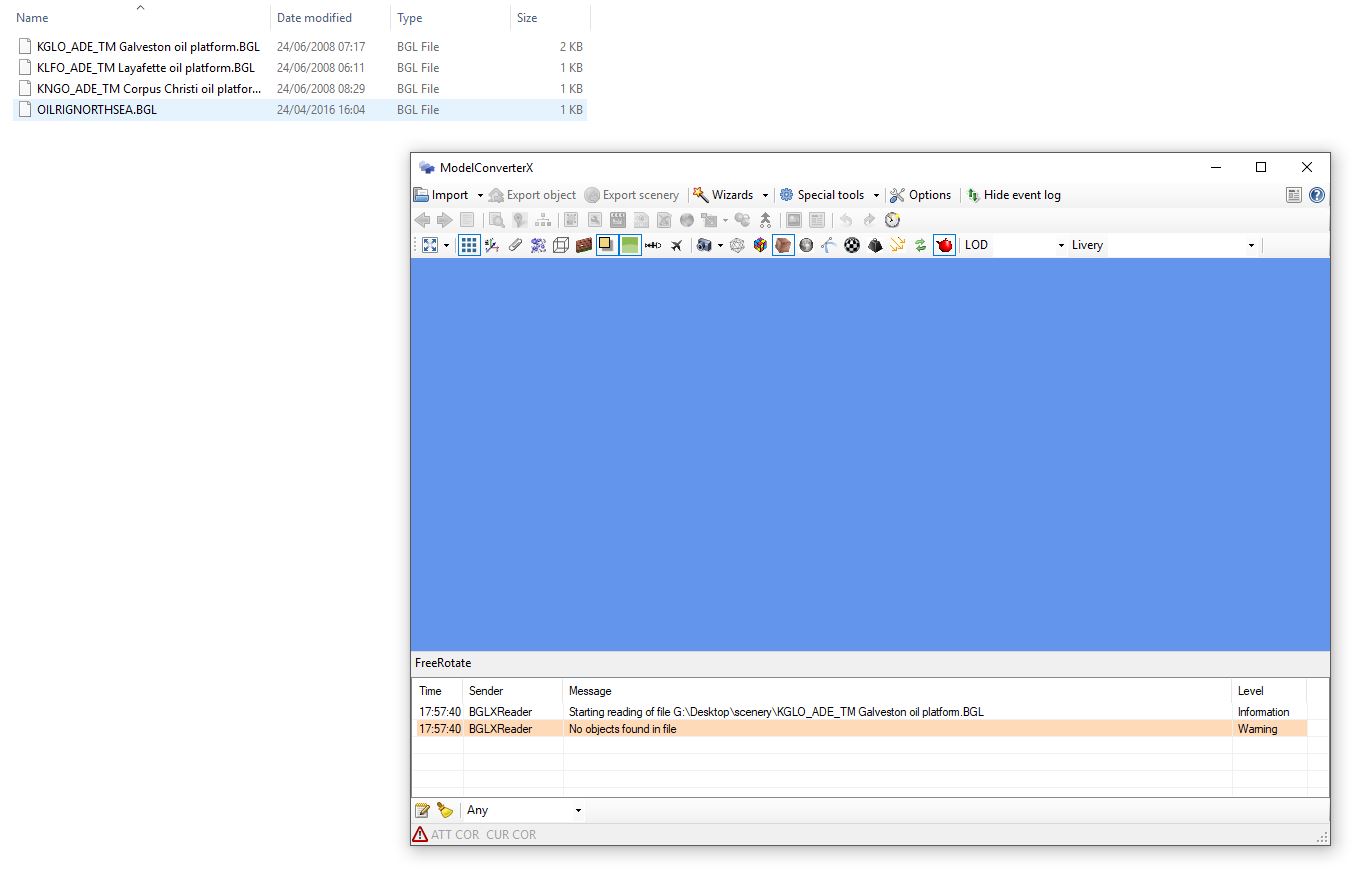Click the blue camera view icon

click(704, 245)
